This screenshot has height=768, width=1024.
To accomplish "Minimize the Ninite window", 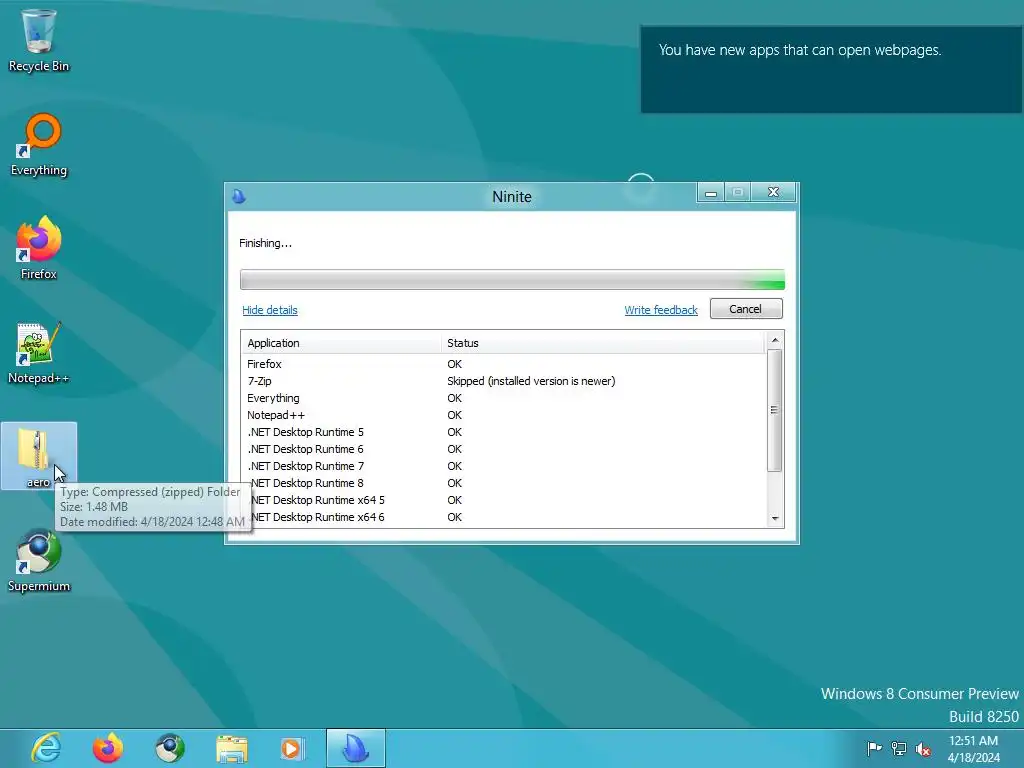I will pyautogui.click(x=711, y=193).
